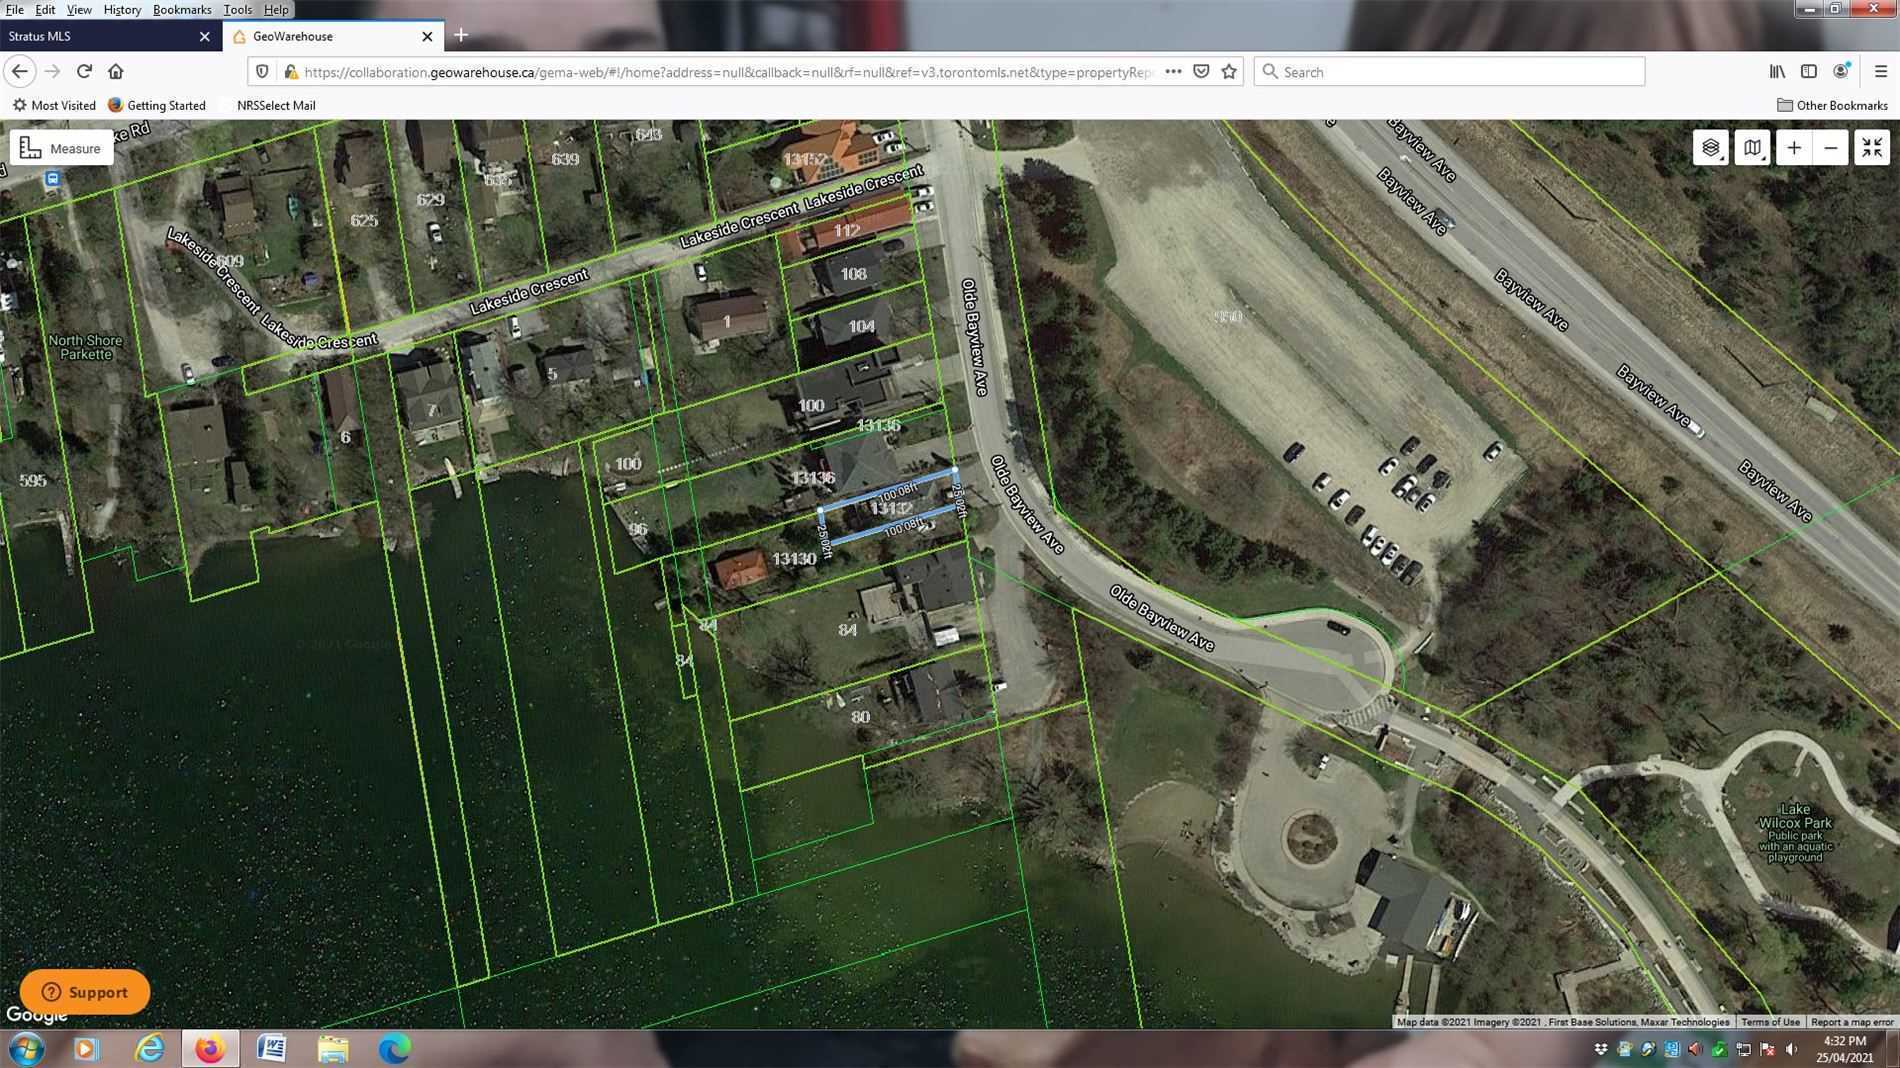
Task: Bookmark this page with the star
Action: [x=1229, y=71]
